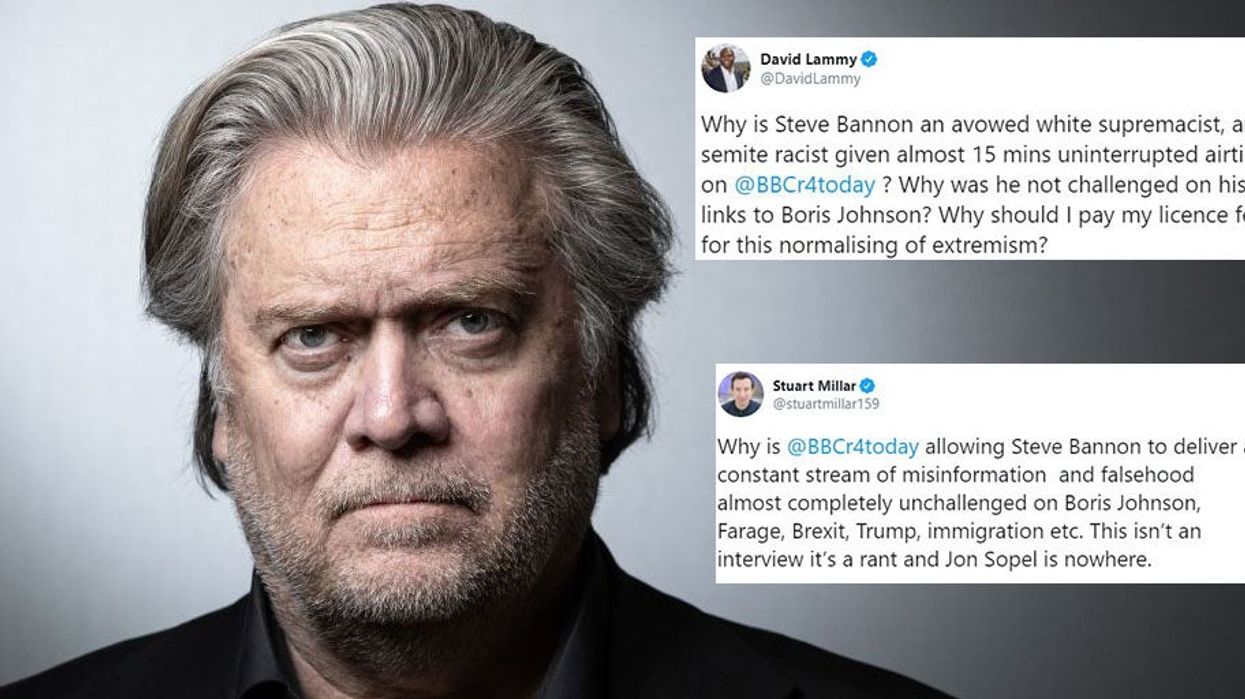Select the Stuart Millar display name
Image resolution: width=1245 pixels, height=699 pixels.
(x=814, y=385)
